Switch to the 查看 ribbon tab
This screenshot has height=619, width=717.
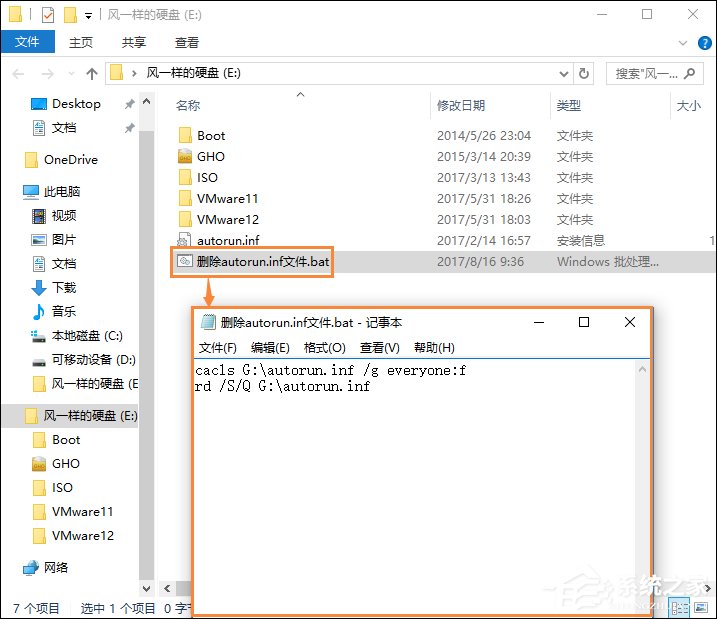187,43
